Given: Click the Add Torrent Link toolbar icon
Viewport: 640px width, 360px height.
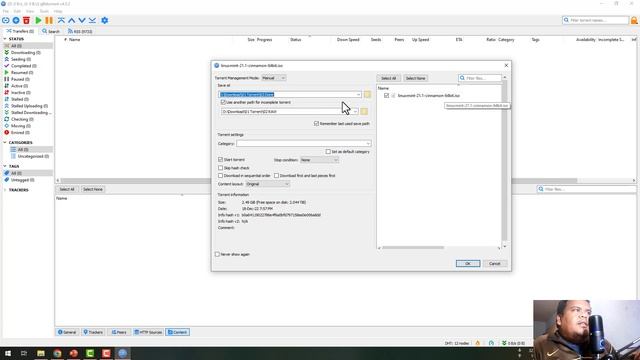Looking at the screenshot, I should [6, 20].
